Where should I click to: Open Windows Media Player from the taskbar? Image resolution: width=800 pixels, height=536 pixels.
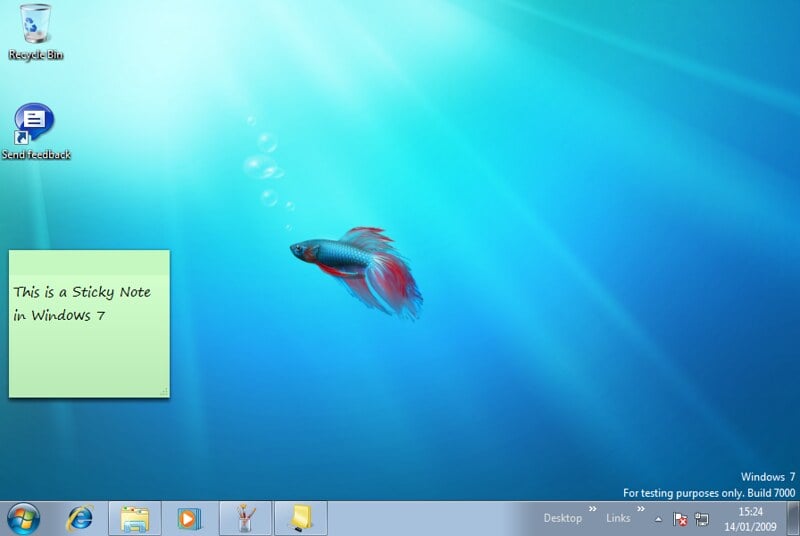(189, 518)
